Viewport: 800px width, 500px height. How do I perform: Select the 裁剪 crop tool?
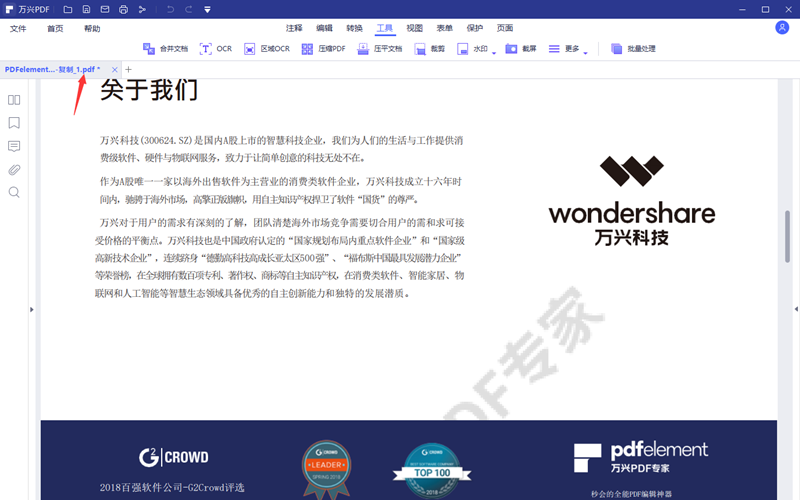[430, 48]
